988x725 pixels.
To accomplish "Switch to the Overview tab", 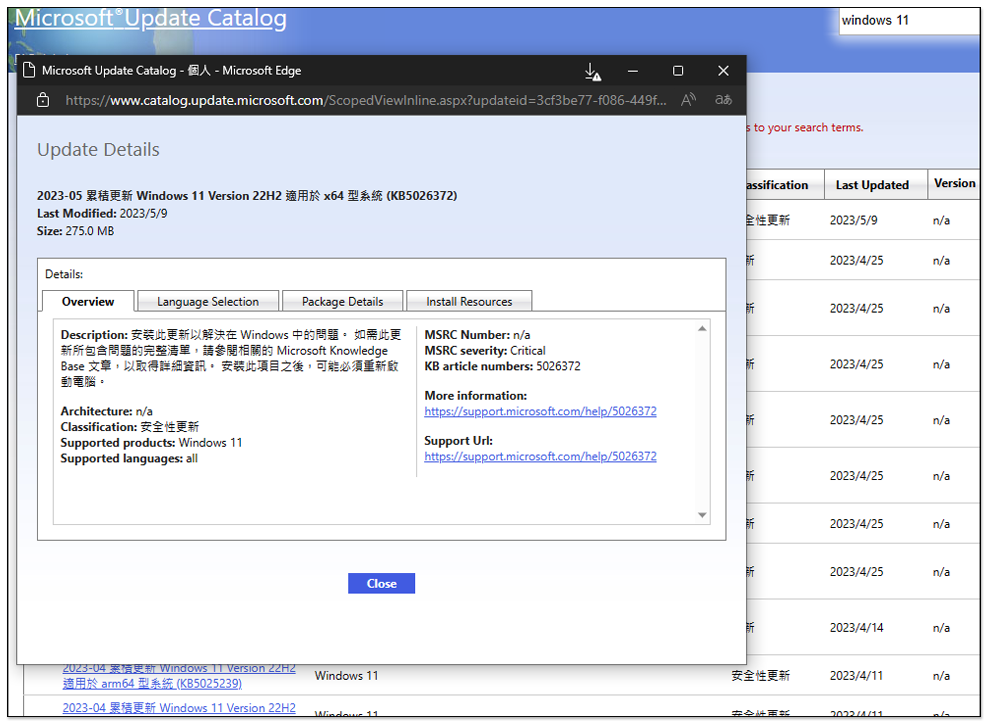I will [x=88, y=301].
